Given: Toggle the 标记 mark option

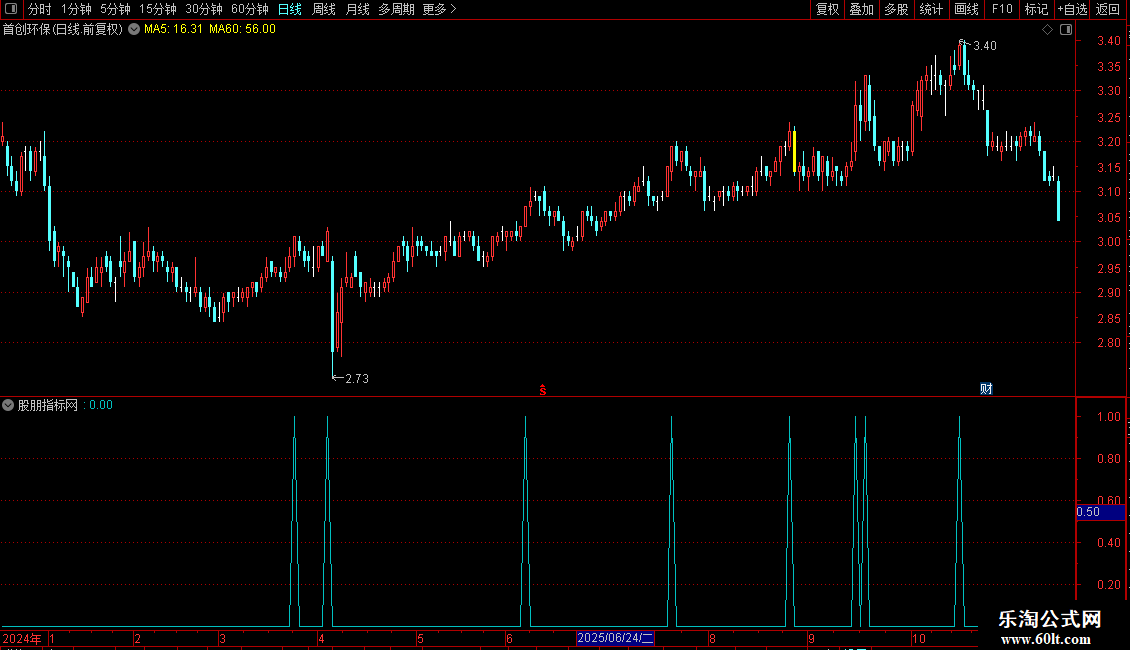Looking at the screenshot, I should coord(1036,9).
